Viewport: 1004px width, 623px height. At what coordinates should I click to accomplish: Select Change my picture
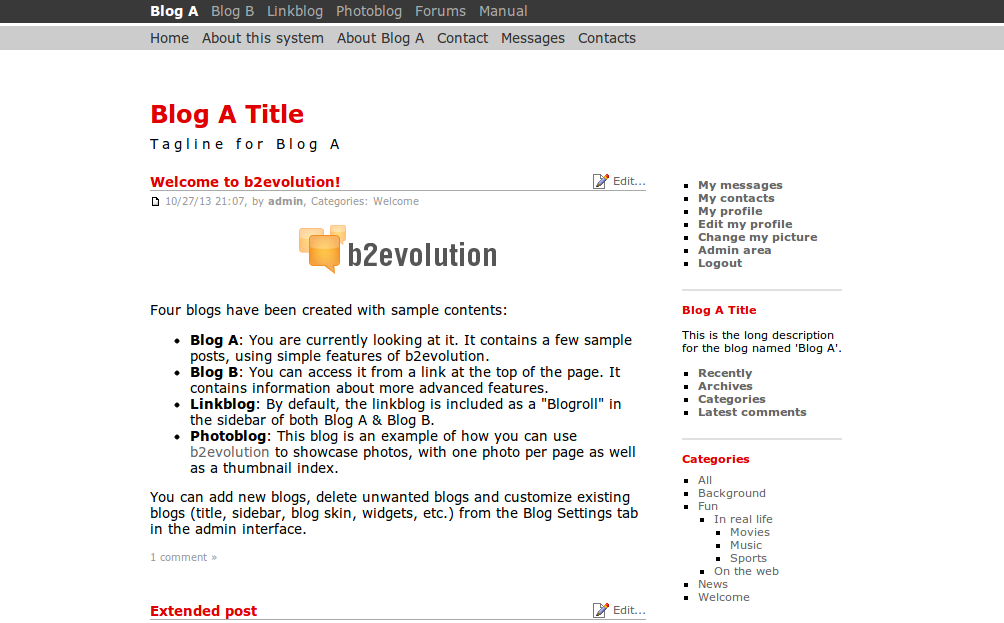tap(757, 237)
